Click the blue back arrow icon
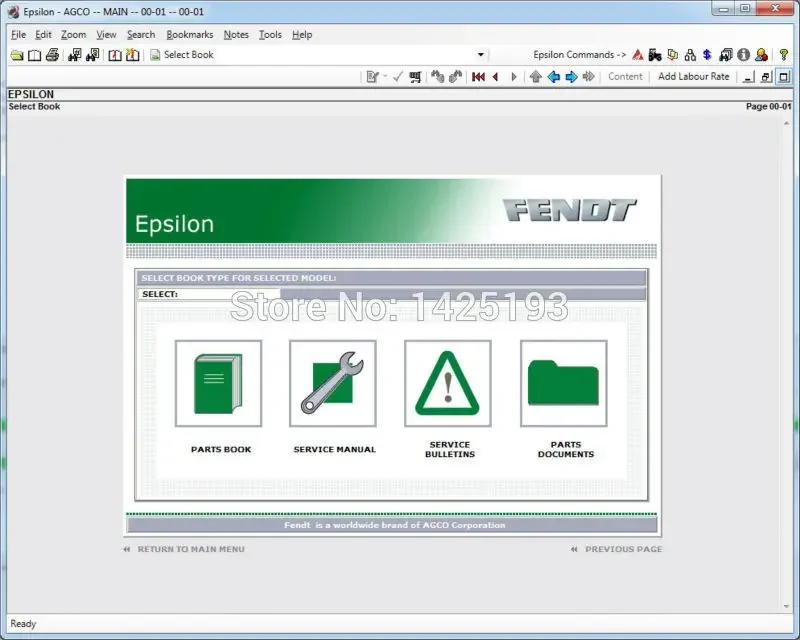The image size is (800, 640). point(554,77)
